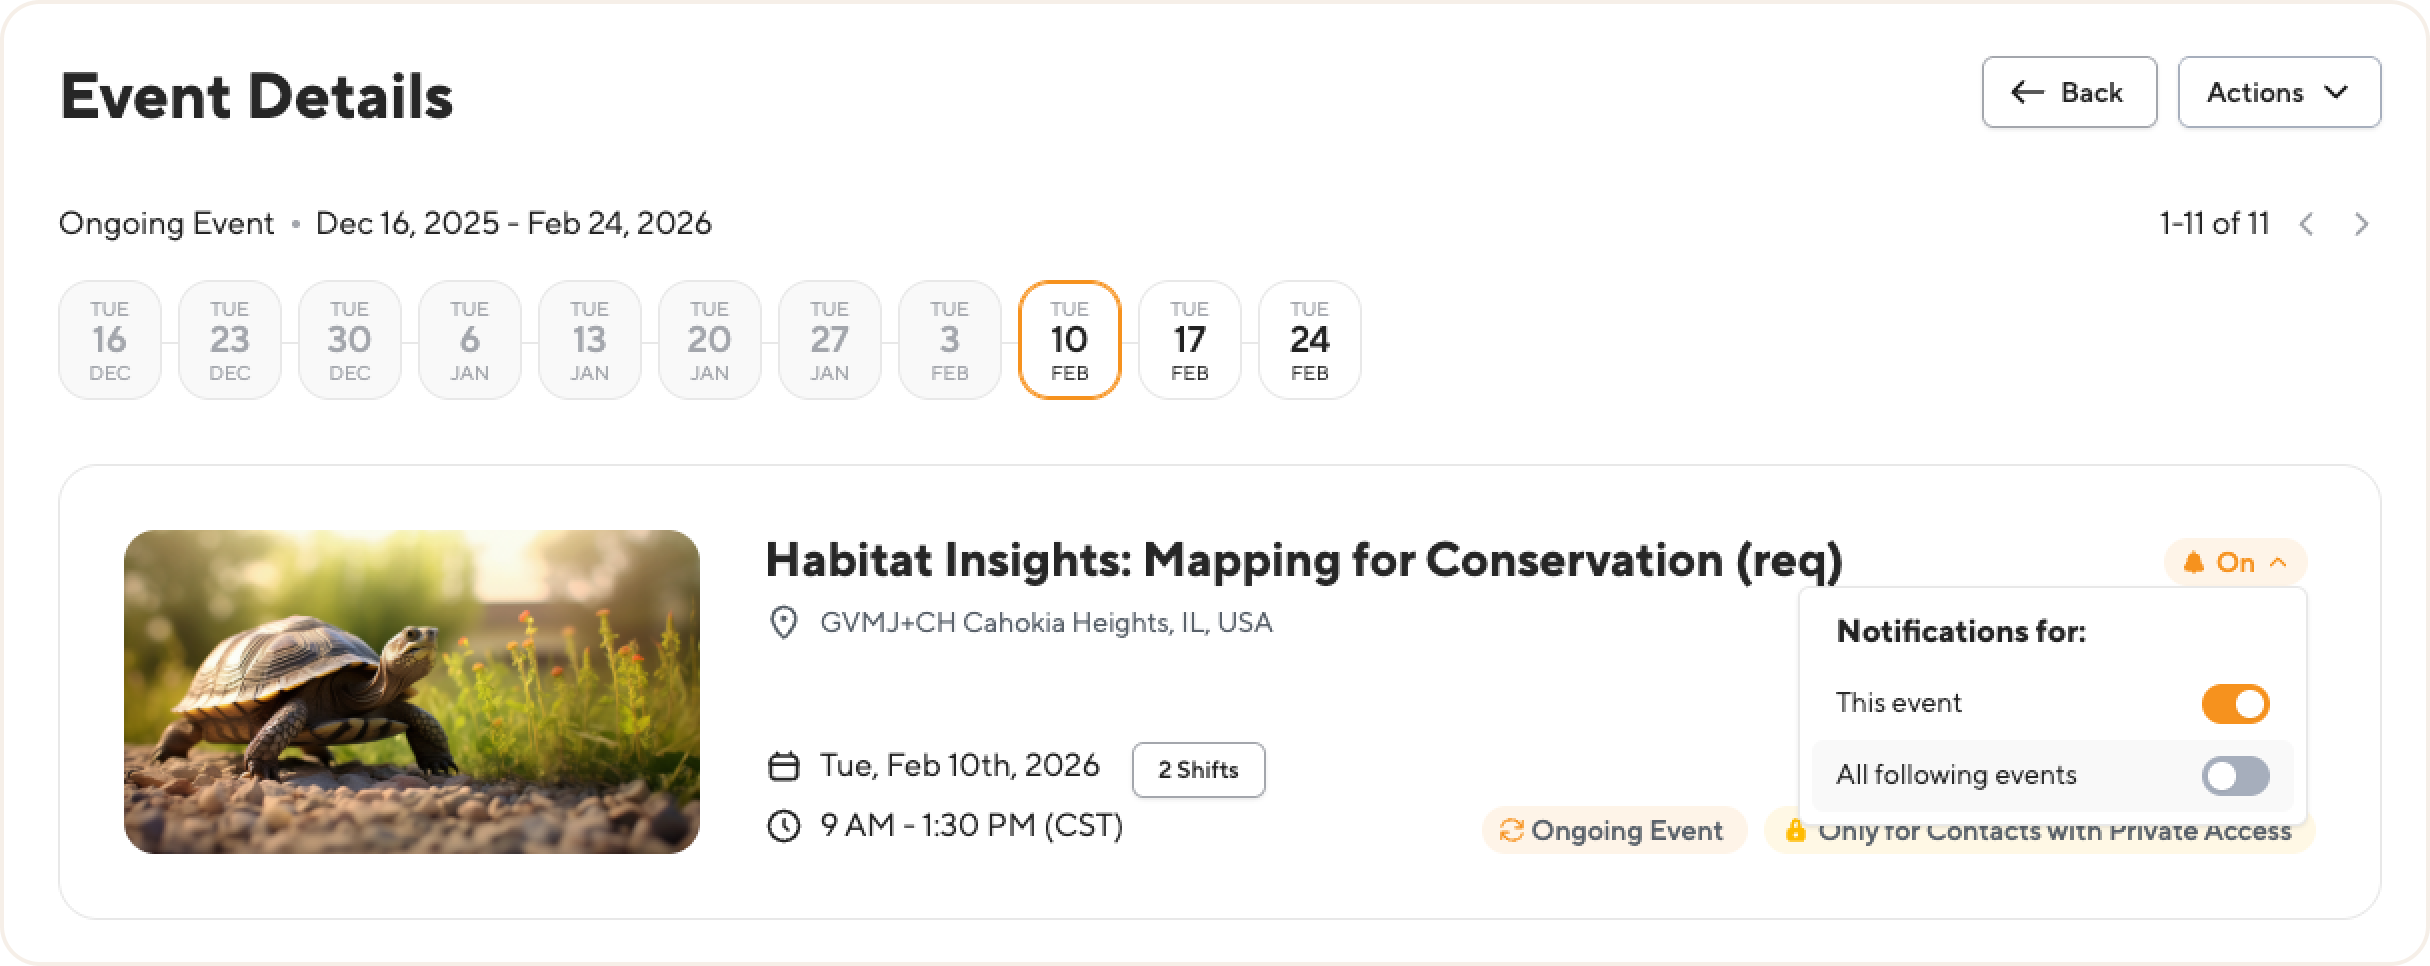2430x966 pixels.
Task: Click the calendar icon beside event date
Action: point(783,766)
